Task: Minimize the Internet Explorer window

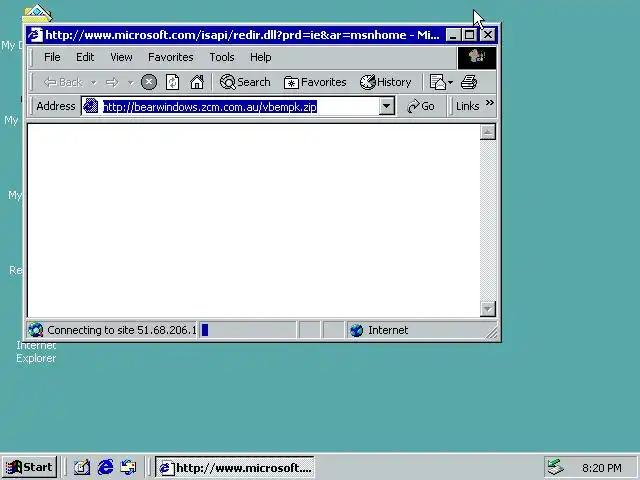Action: point(453,36)
